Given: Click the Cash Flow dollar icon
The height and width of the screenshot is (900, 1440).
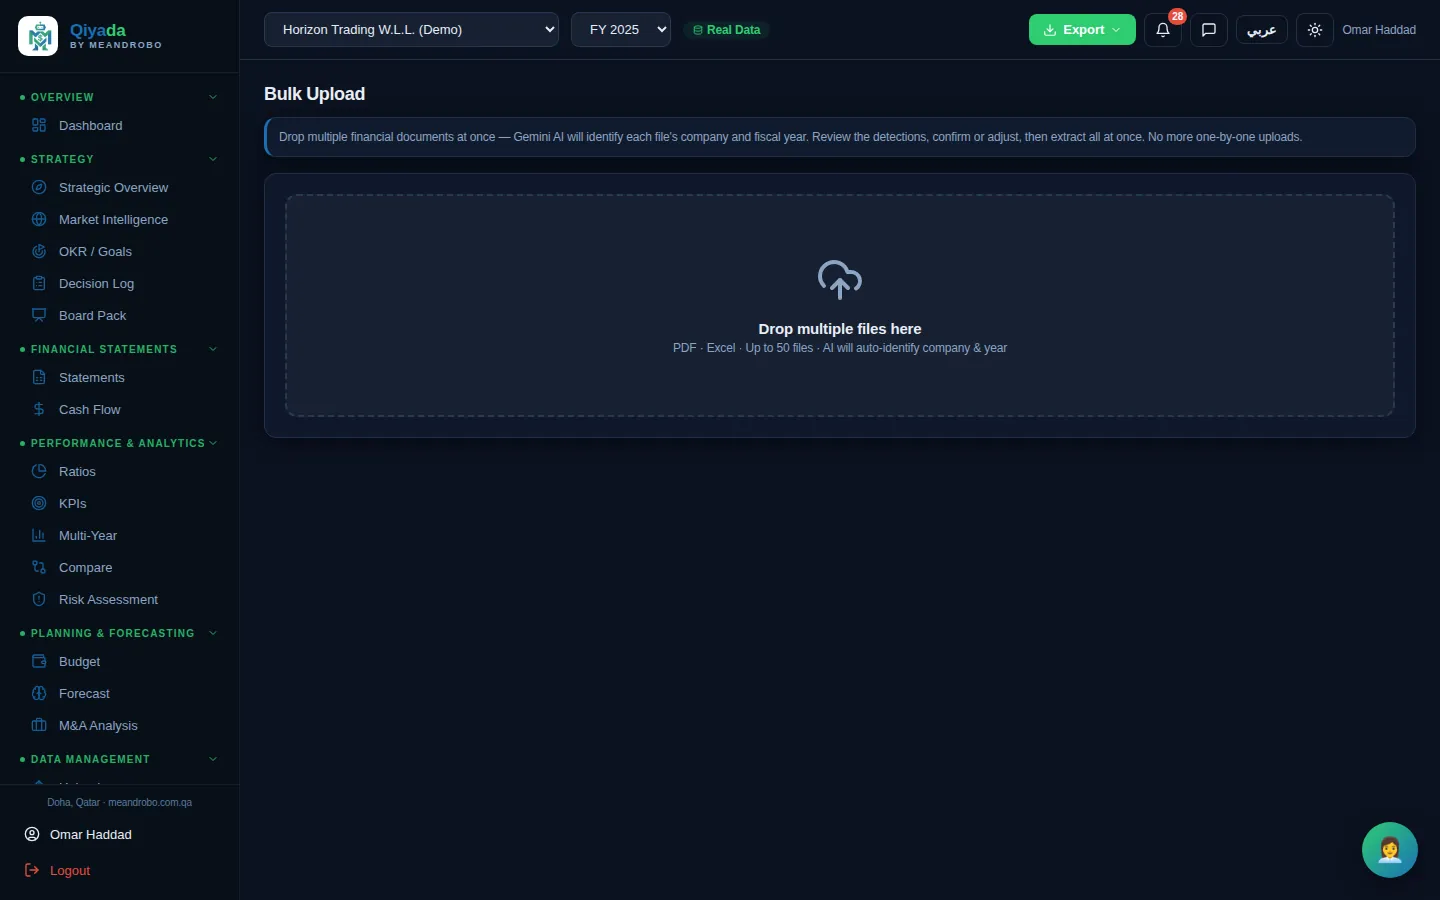Looking at the screenshot, I should click(x=39, y=409).
